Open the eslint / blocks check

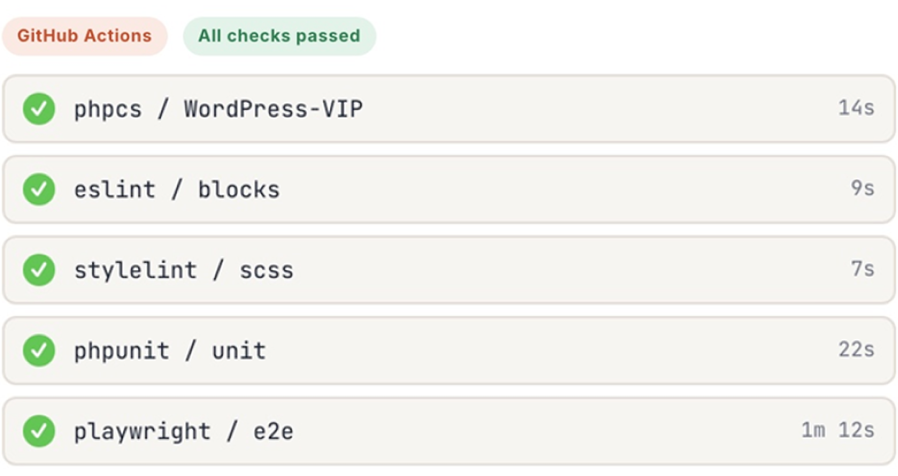pyautogui.click(x=177, y=190)
